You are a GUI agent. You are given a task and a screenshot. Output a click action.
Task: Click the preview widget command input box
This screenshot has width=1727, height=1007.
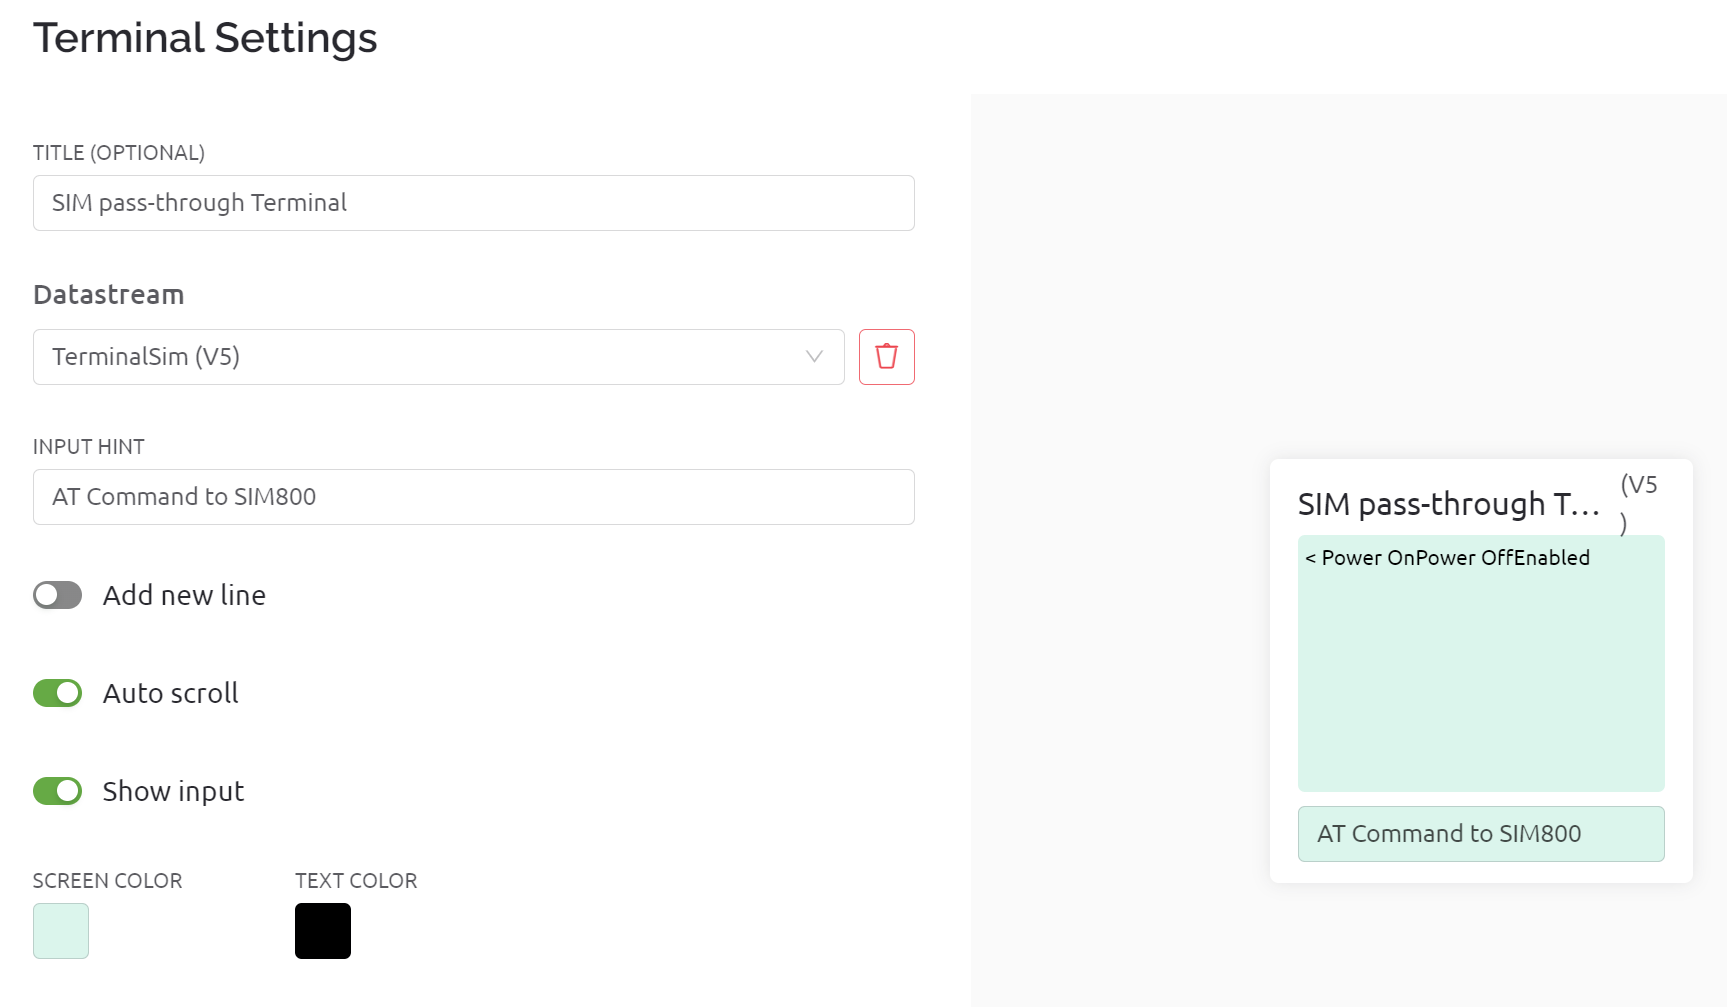(x=1481, y=834)
